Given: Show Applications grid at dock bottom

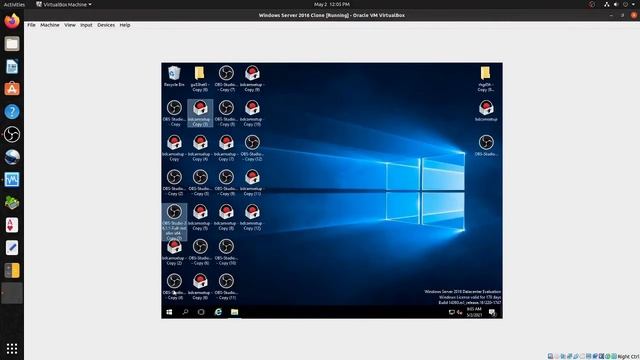Looking at the screenshot, I should tap(12, 349).
